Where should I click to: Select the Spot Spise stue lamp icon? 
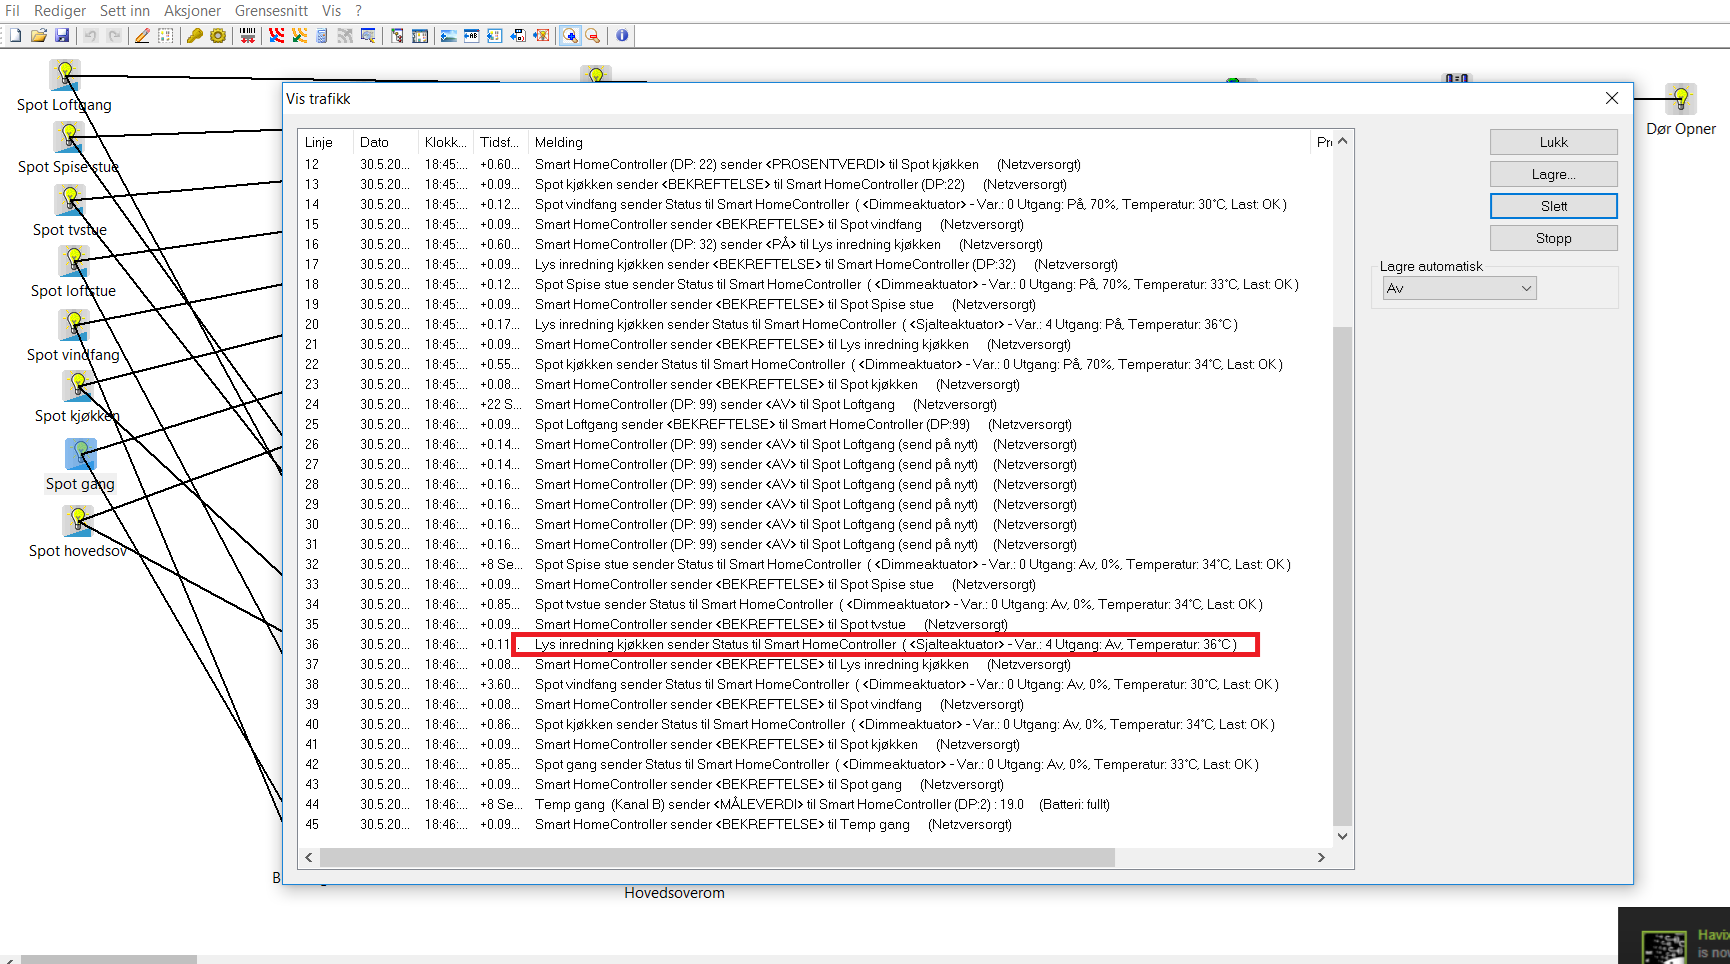(x=69, y=137)
